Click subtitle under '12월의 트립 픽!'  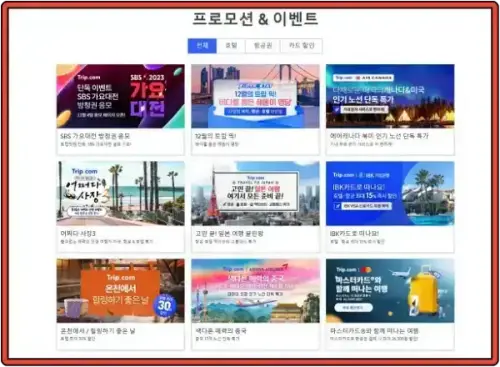pos(217,144)
